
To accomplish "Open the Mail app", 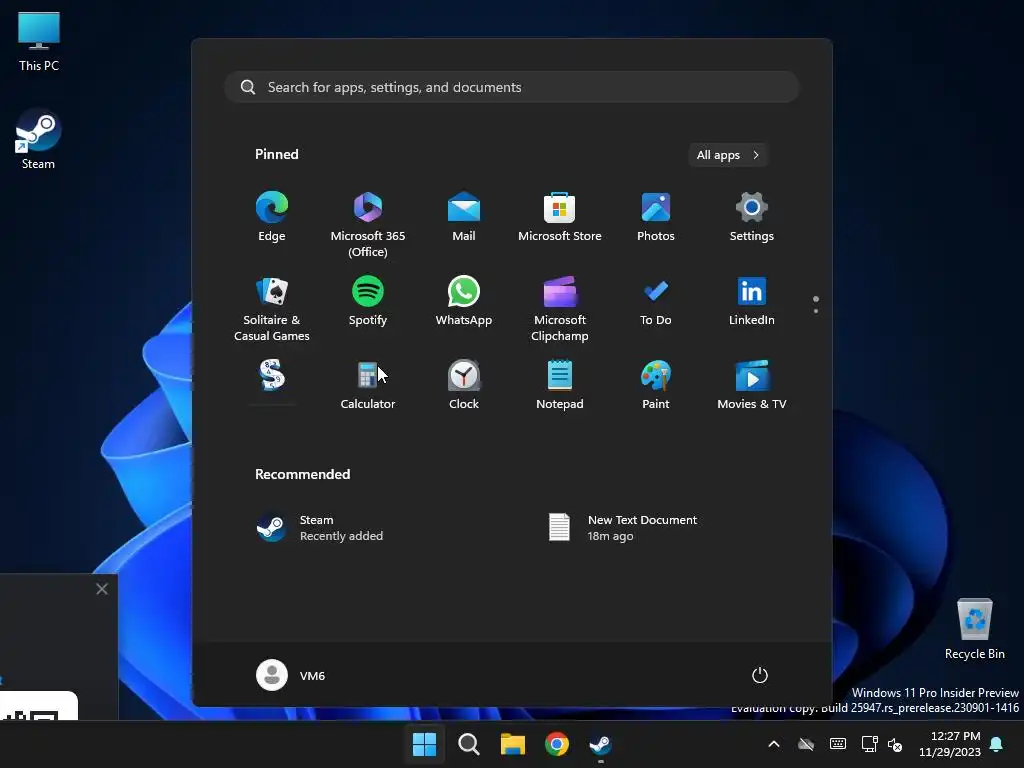I will 464,218.
